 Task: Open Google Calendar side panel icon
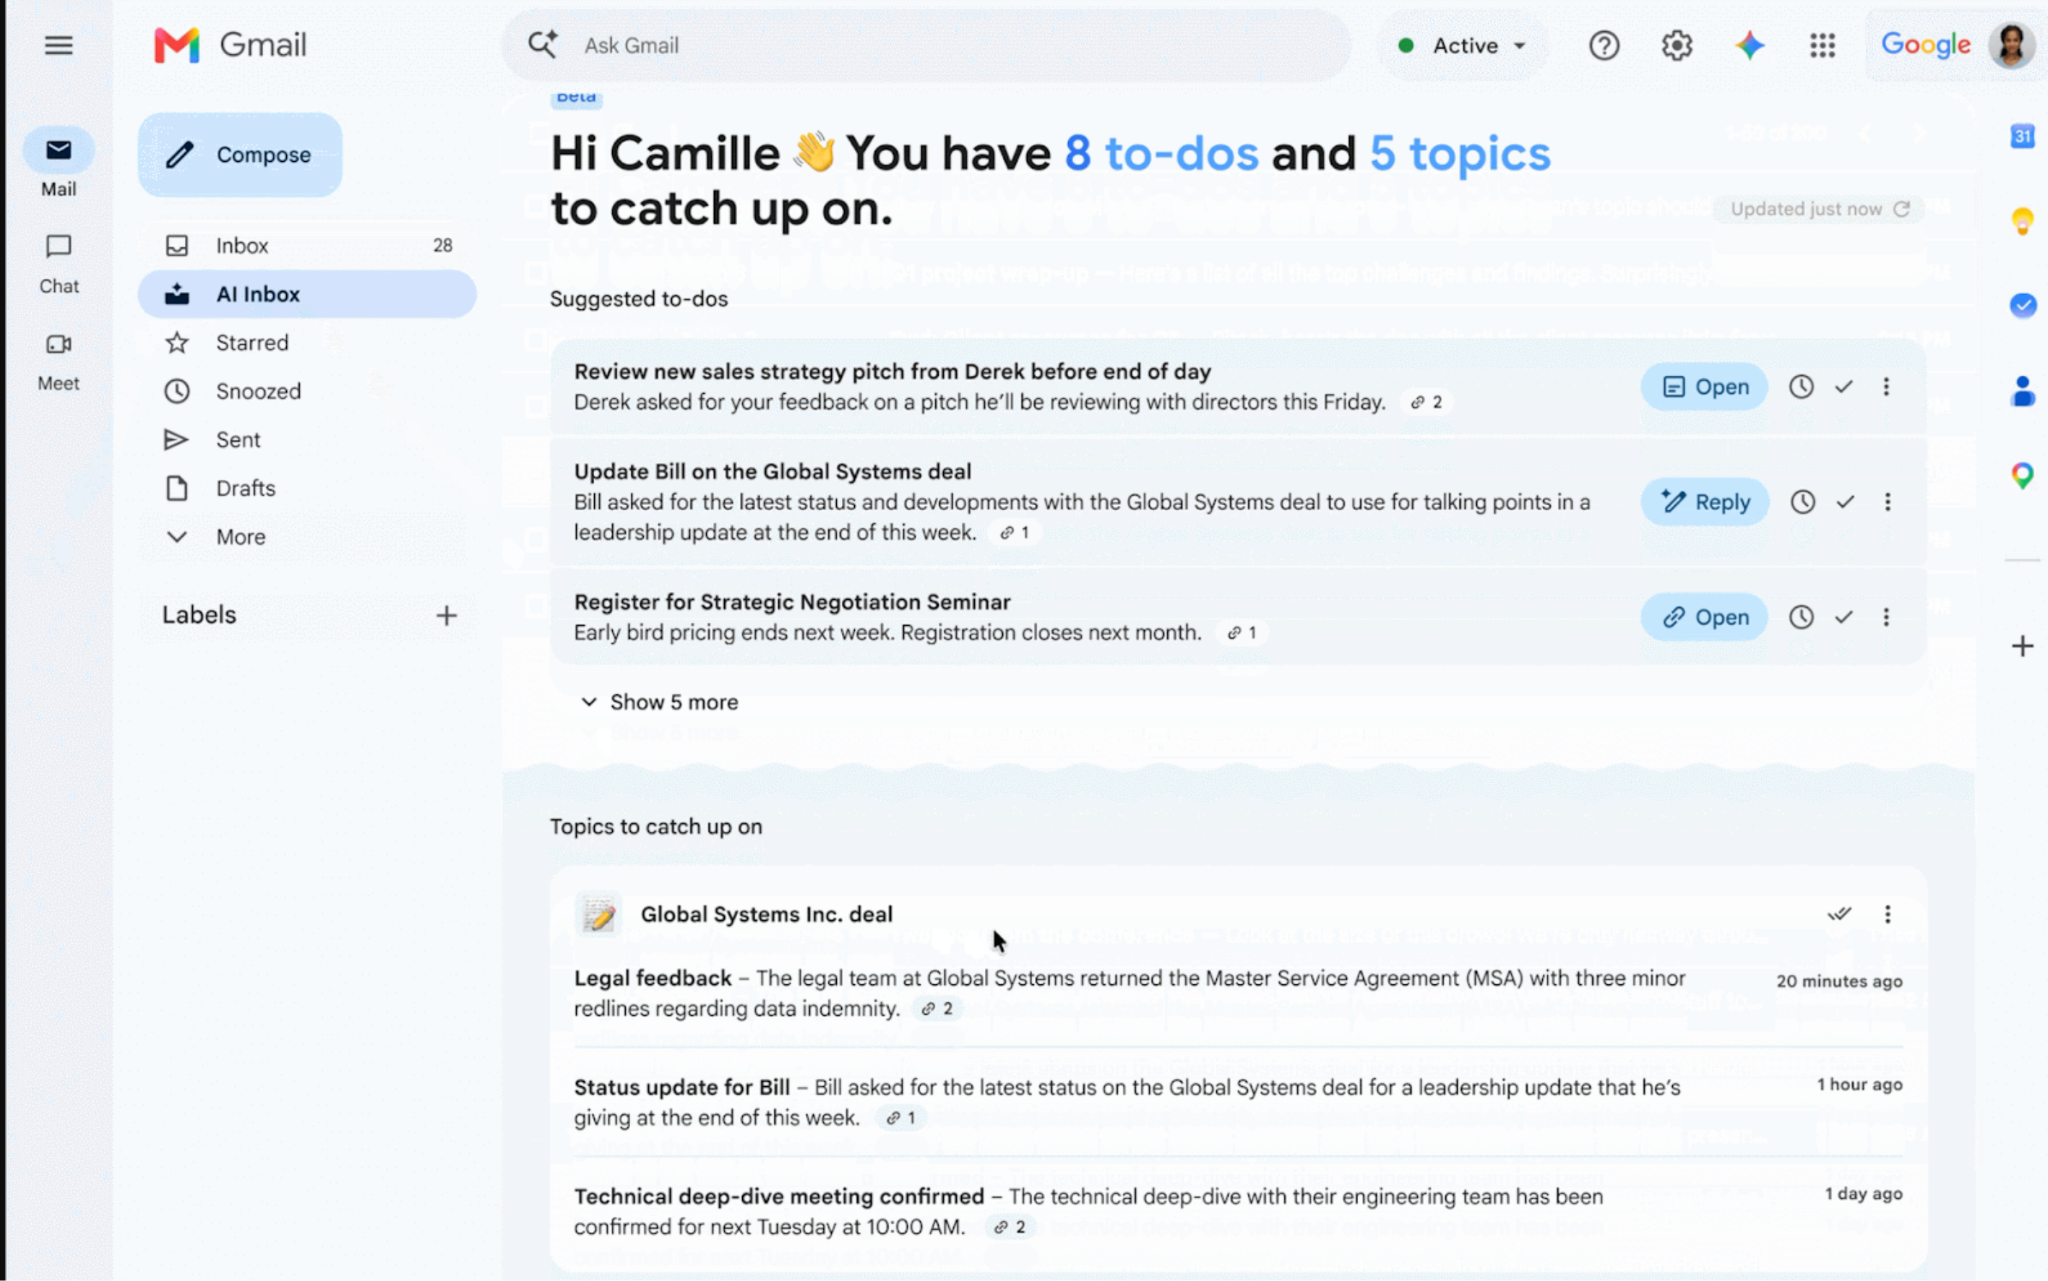pos(2022,135)
